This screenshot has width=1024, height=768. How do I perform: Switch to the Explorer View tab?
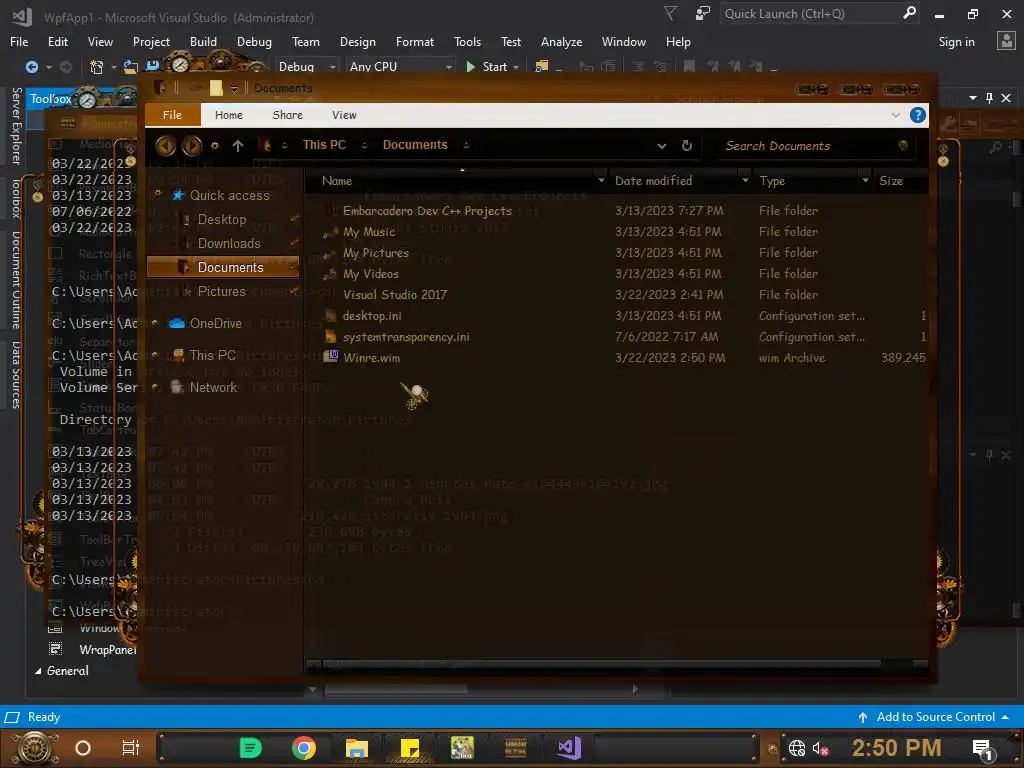click(x=344, y=115)
